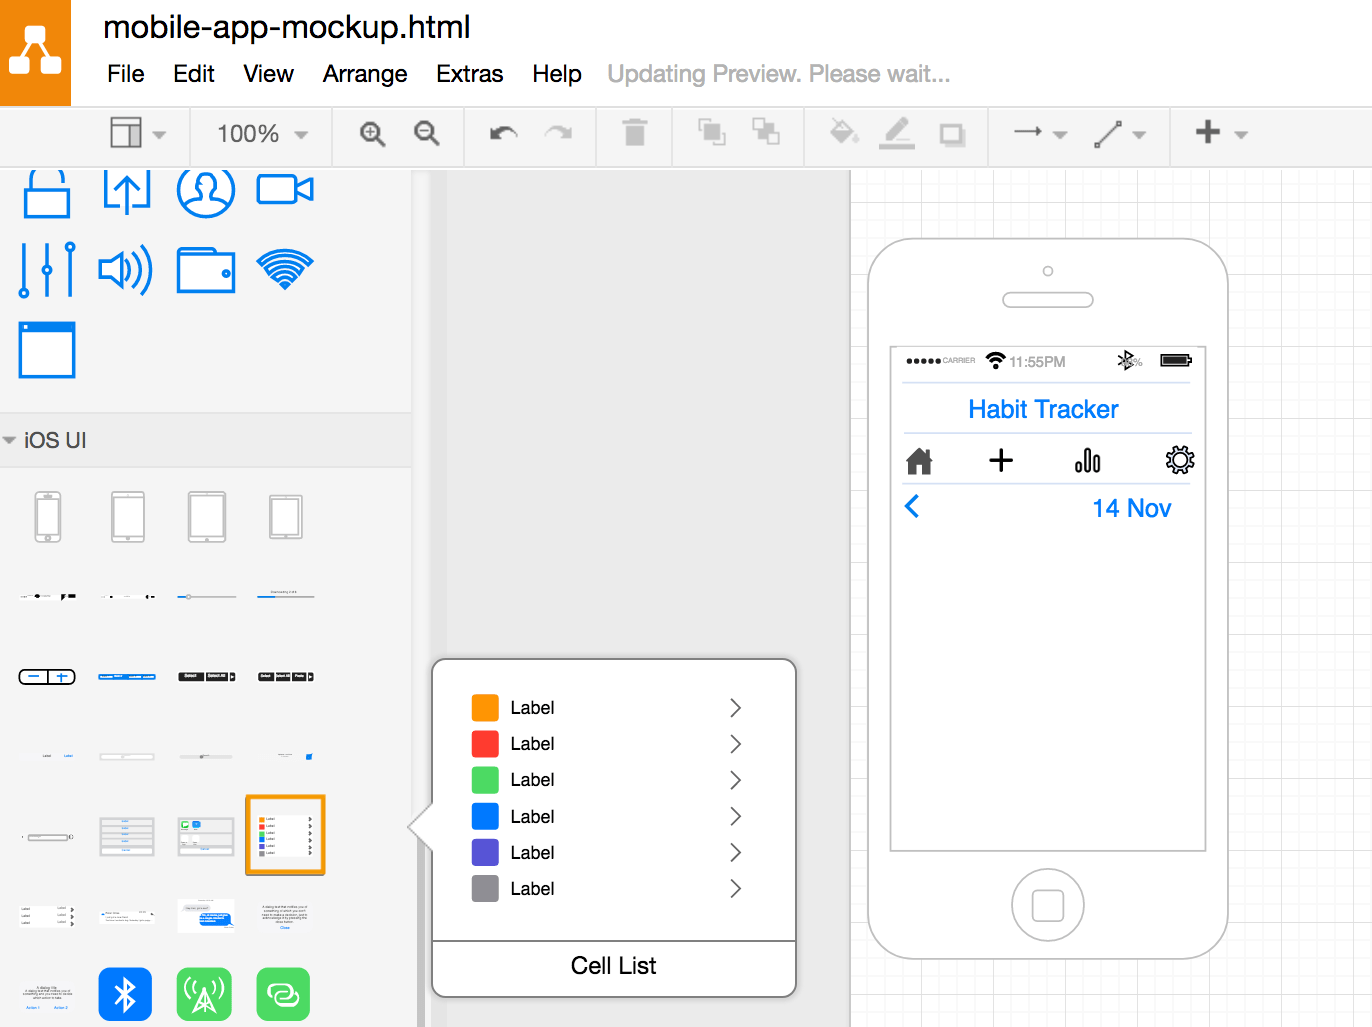1372x1027 pixels.
Task: Select the WiFi shape in the sidebar
Action: click(x=285, y=269)
